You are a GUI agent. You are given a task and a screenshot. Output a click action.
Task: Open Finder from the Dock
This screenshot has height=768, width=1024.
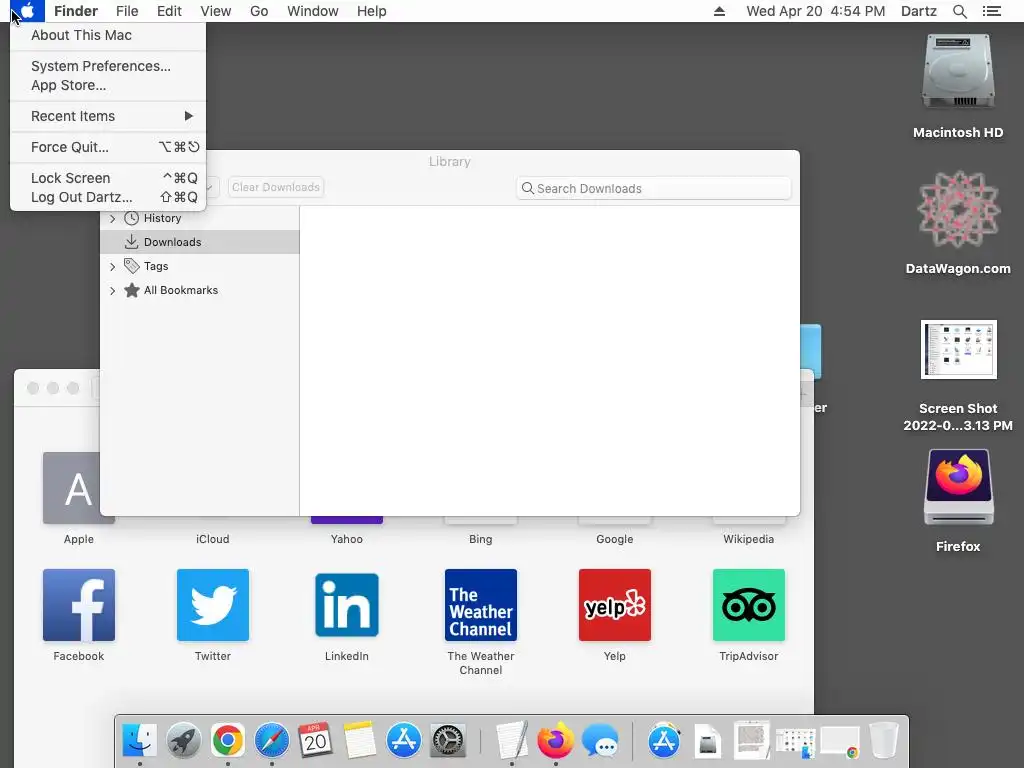pyautogui.click(x=140, y=741)
